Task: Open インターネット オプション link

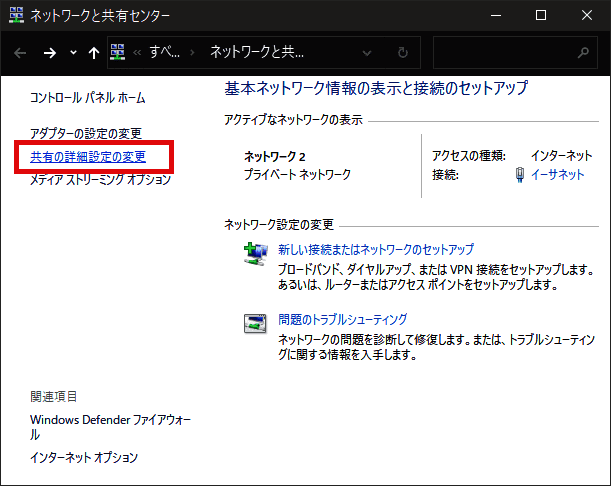Action: (x=84, y=458)
